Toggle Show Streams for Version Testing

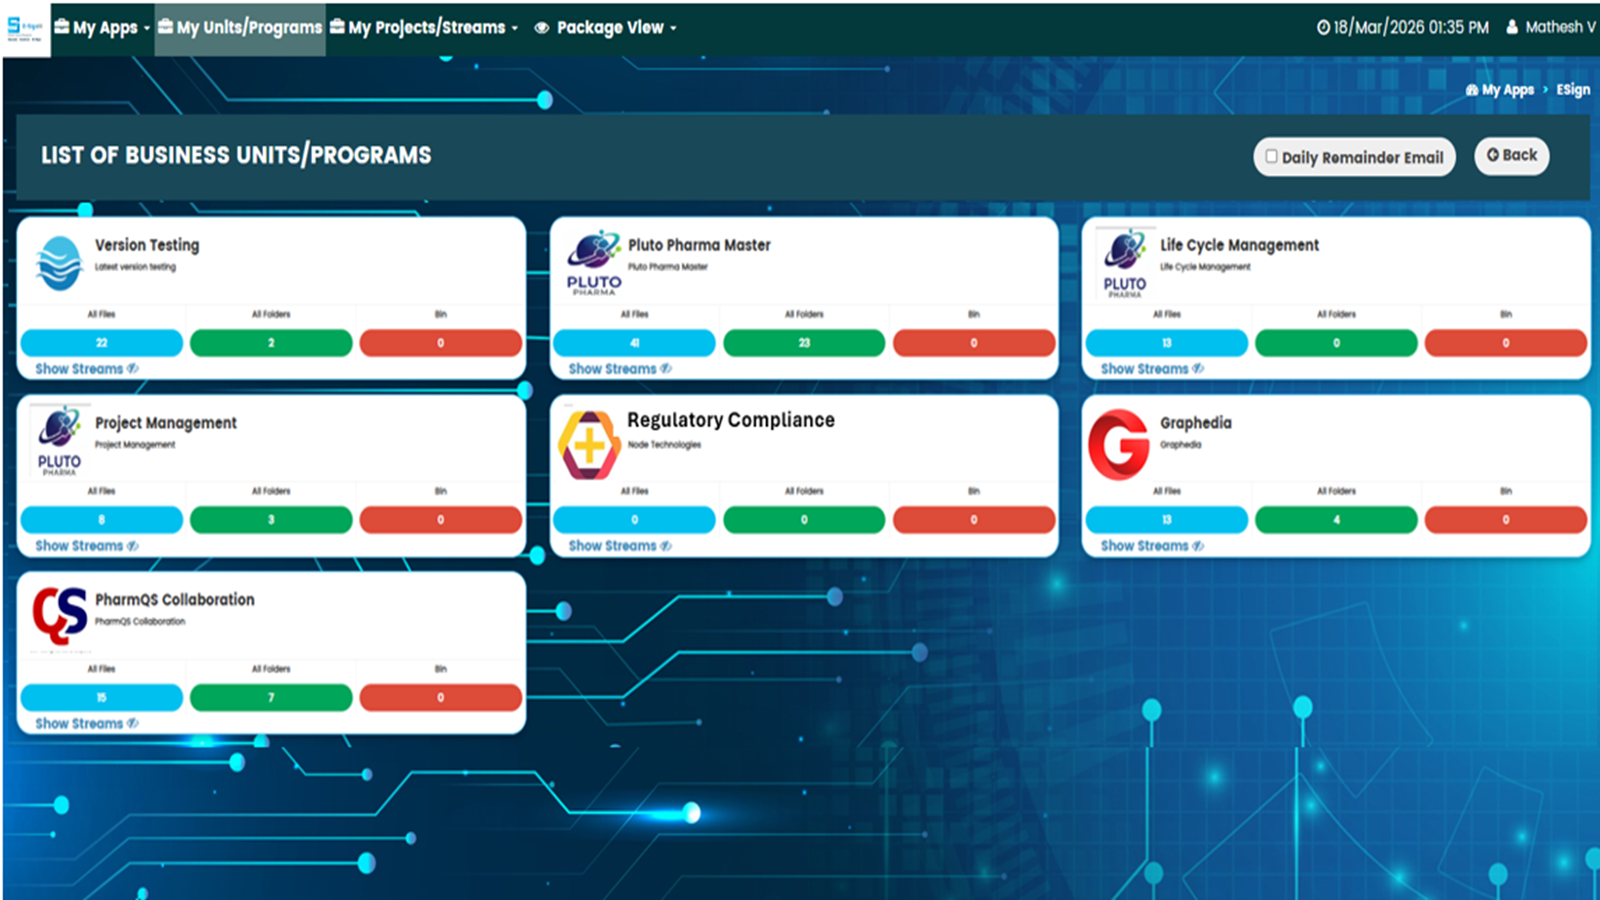pyautogui.click(x=86, y=369)
